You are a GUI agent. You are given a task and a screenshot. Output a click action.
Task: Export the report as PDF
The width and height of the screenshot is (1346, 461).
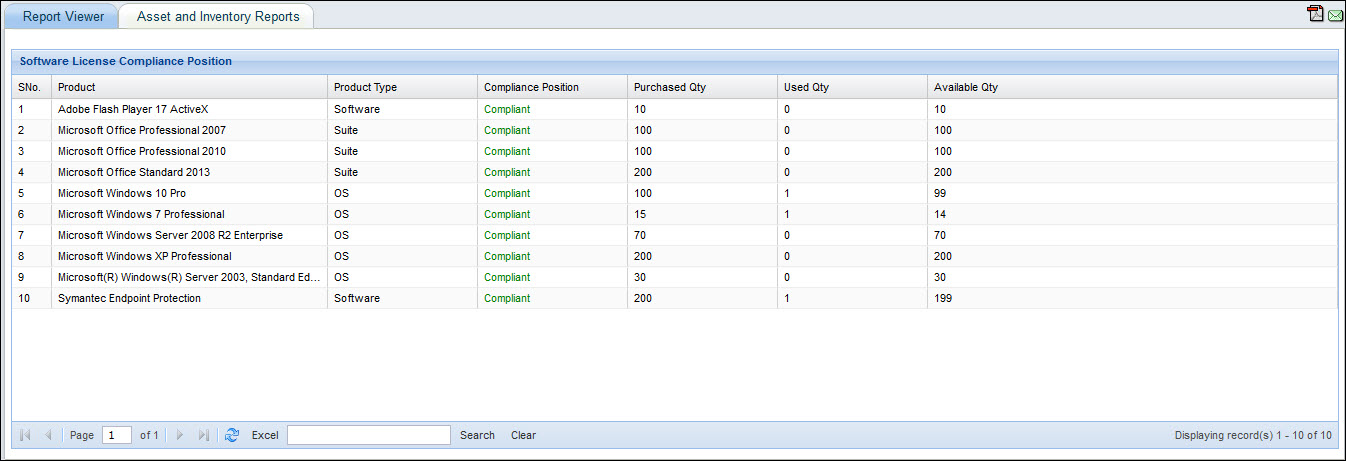pyautogui.click(x=1315, y=13)
